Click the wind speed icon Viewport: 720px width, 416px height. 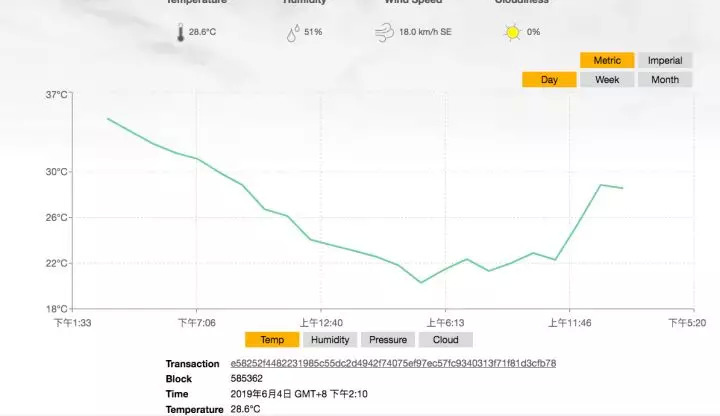coord(384,33)
